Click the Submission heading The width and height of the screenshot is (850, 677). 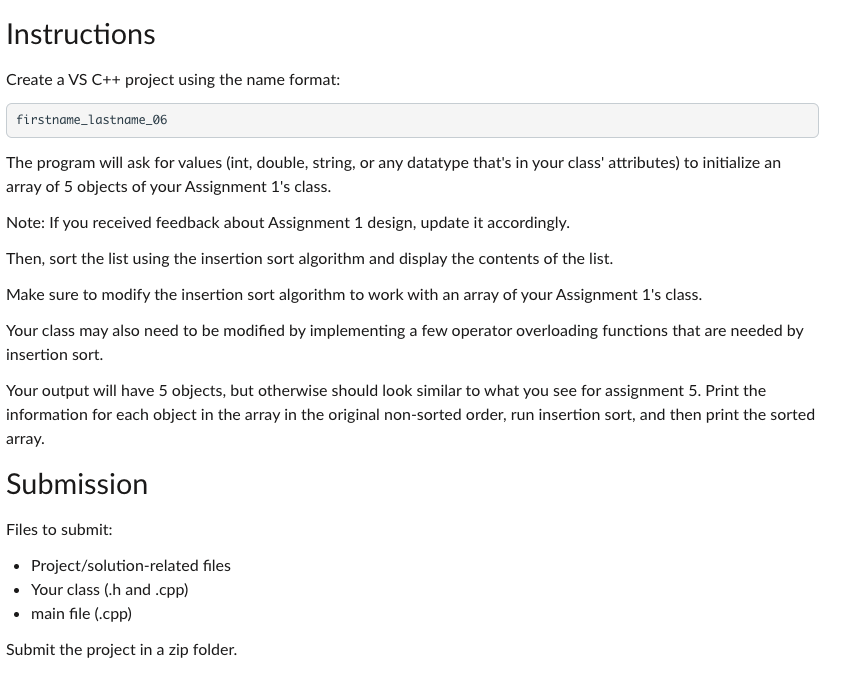click(x=77, y=484)
